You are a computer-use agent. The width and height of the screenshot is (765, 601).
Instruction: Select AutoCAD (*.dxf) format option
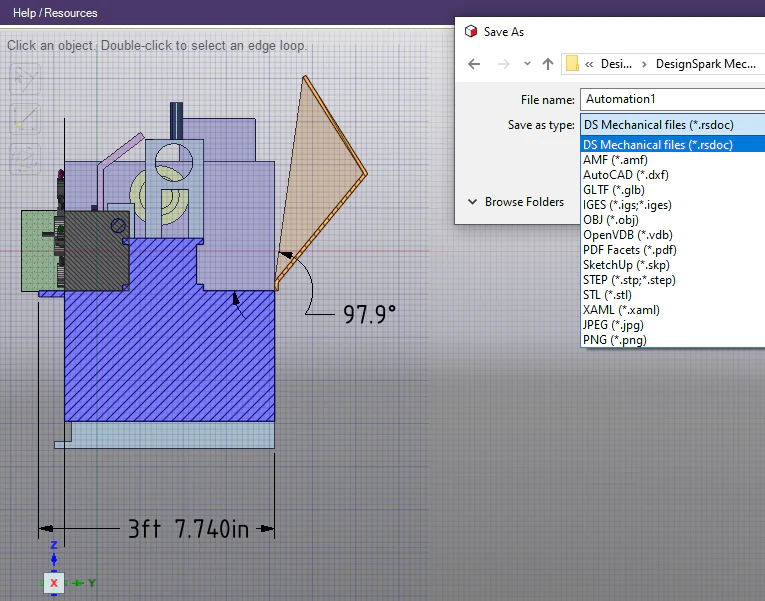coord(625,175)
